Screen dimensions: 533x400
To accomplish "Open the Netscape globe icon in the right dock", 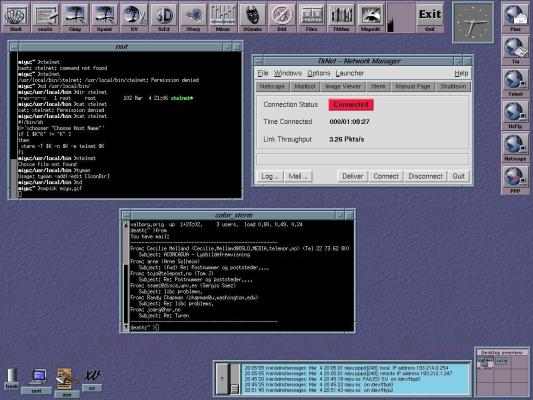I will click(x=515, y=147).
